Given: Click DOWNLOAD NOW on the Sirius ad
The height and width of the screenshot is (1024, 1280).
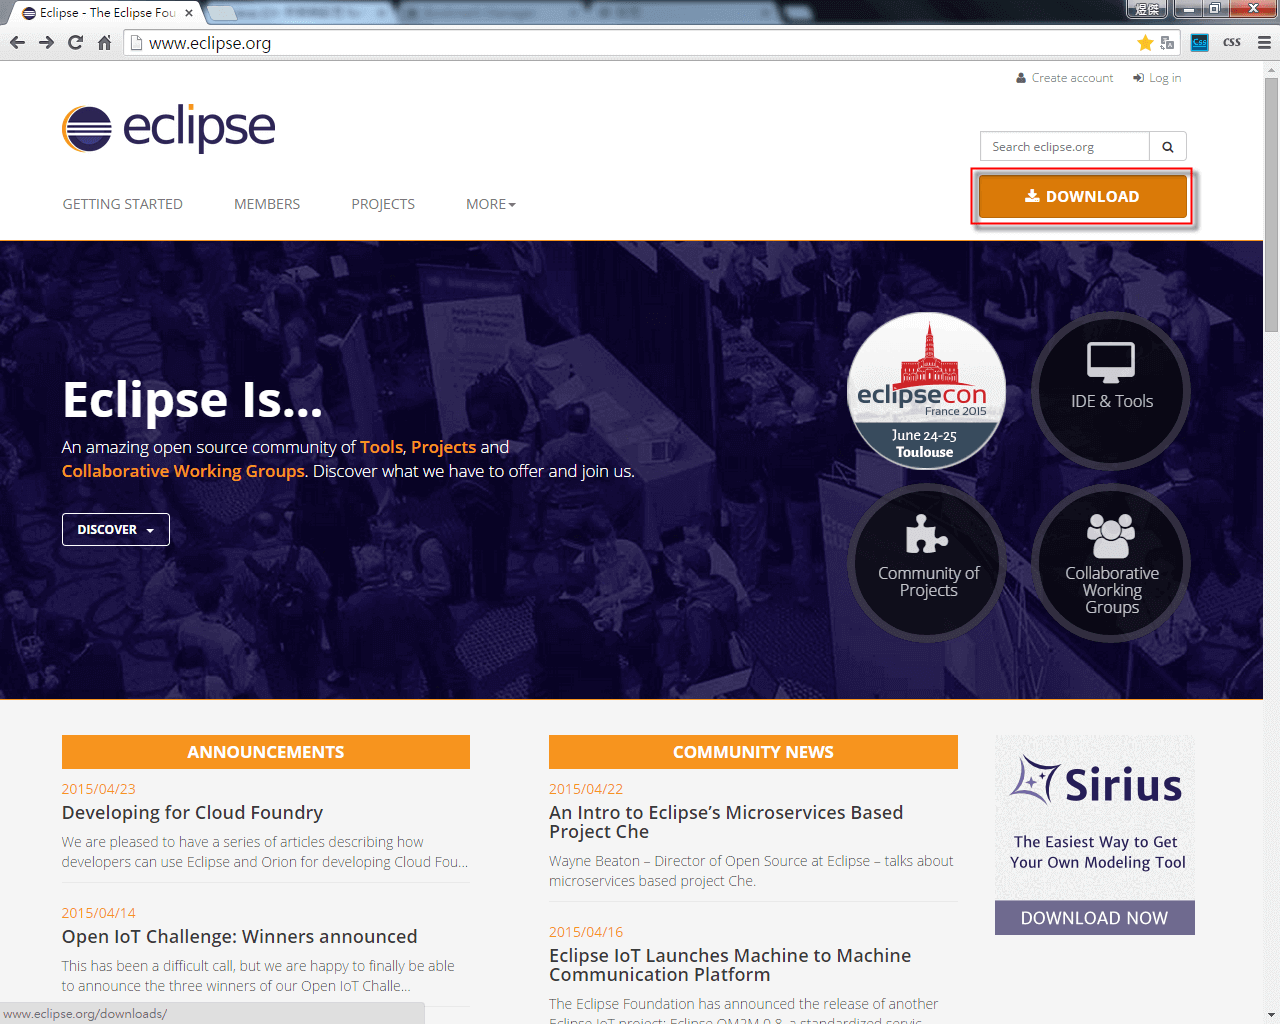Looking at the screenshot, I should coord(1094,917).
